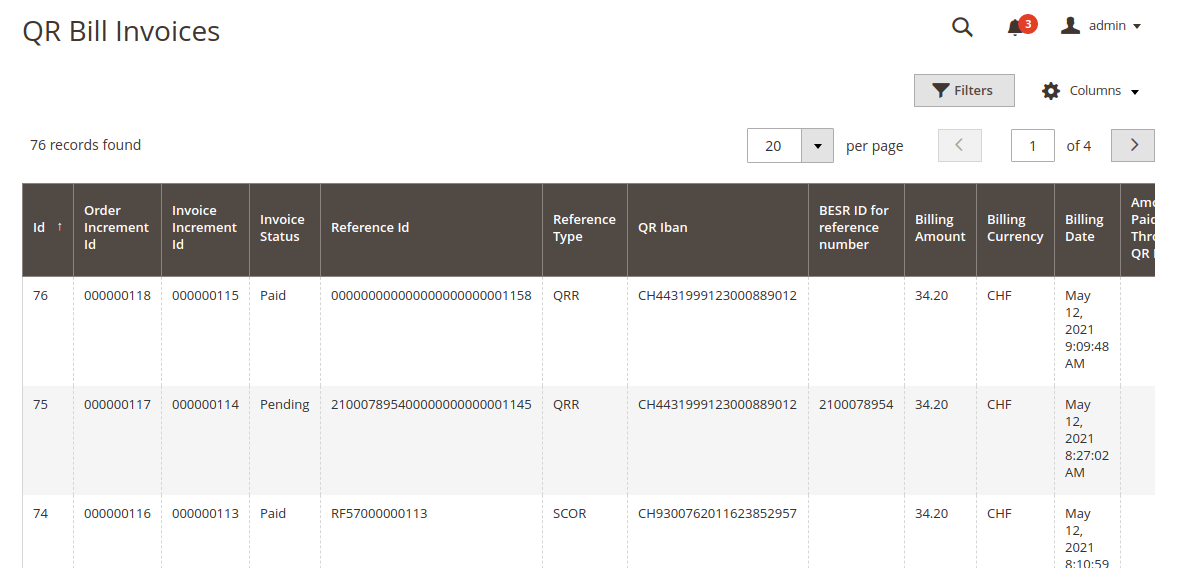Sort by Reference Id column header
The image size is (1181, 568).
[x=370, y=228]
